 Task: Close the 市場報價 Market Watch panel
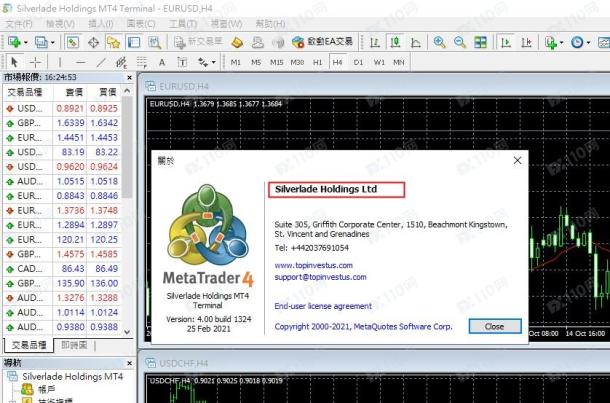[130, 78]
